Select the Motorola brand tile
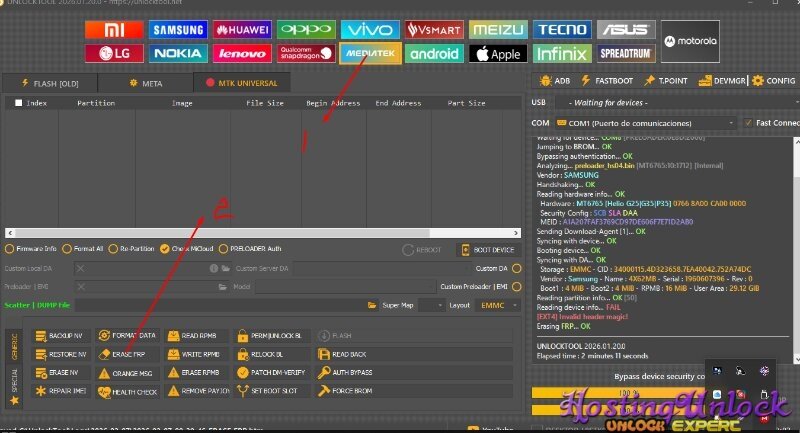This screenshot has width=800, height=433. 690,41
